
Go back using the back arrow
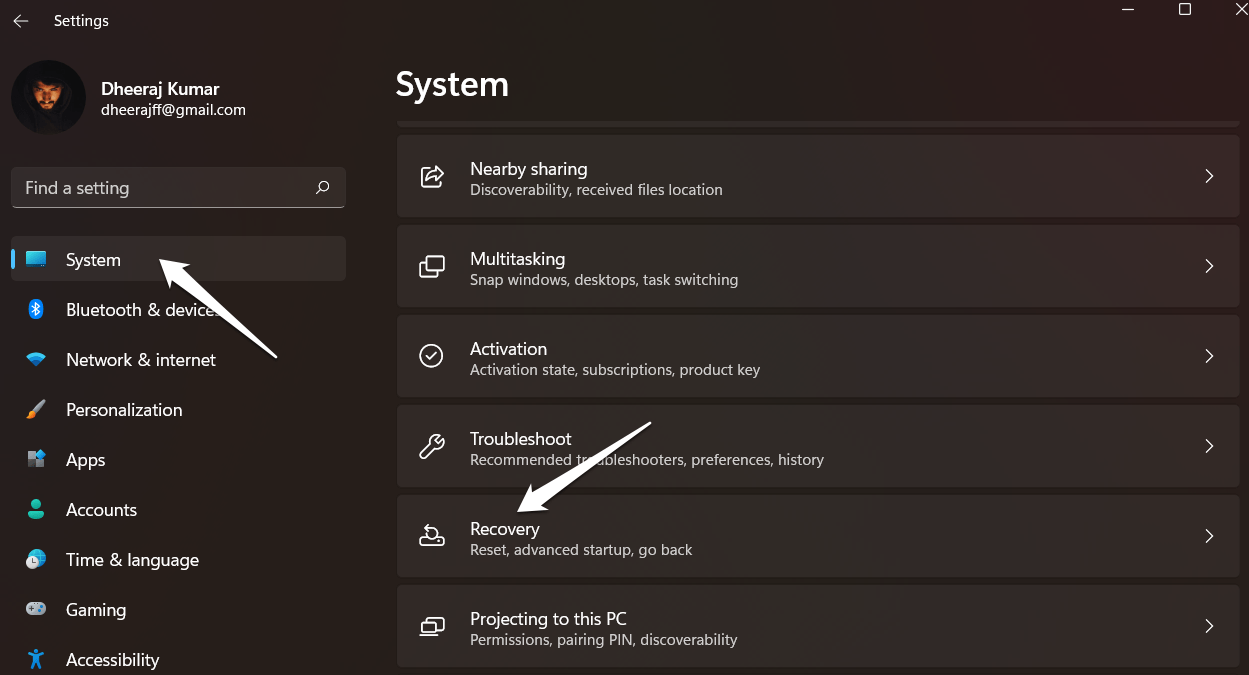[x=21, y=21]
